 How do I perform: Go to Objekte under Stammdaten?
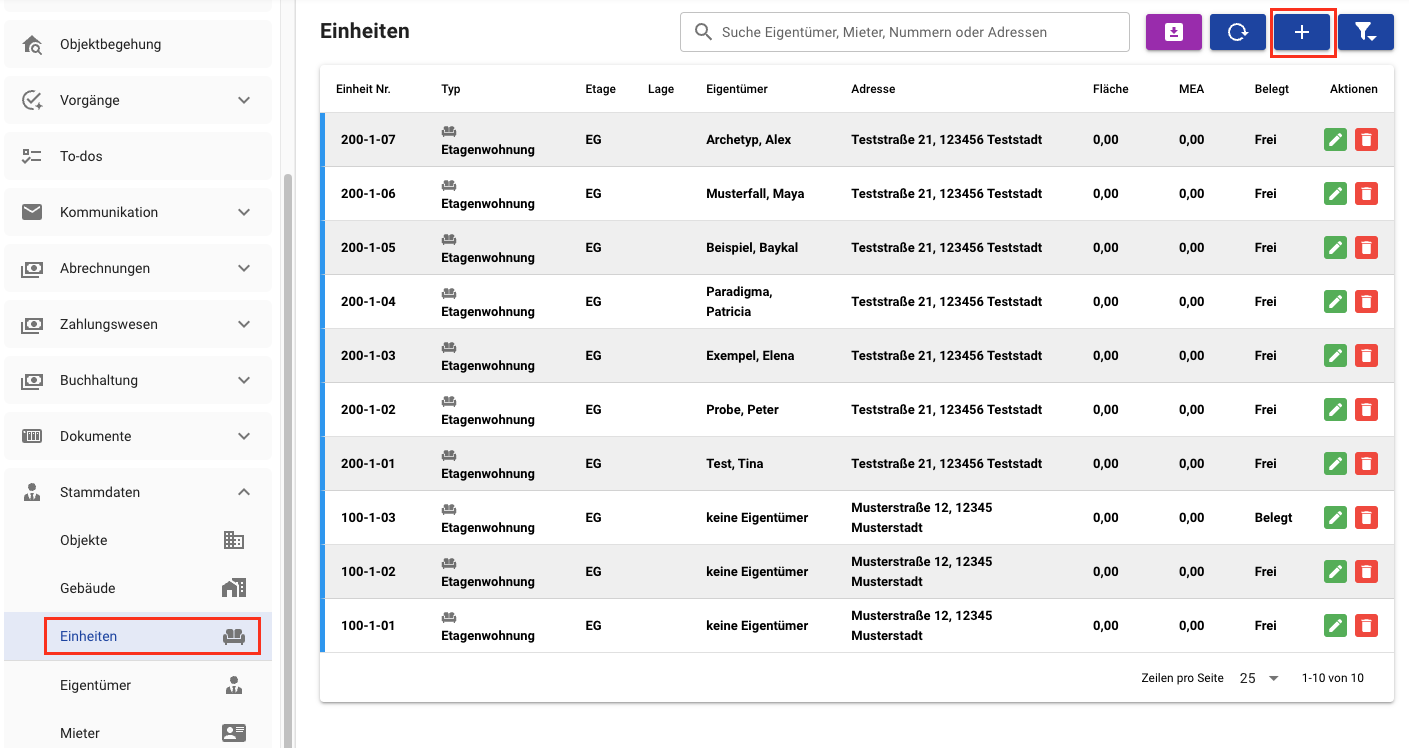click(x=138, y=540)
